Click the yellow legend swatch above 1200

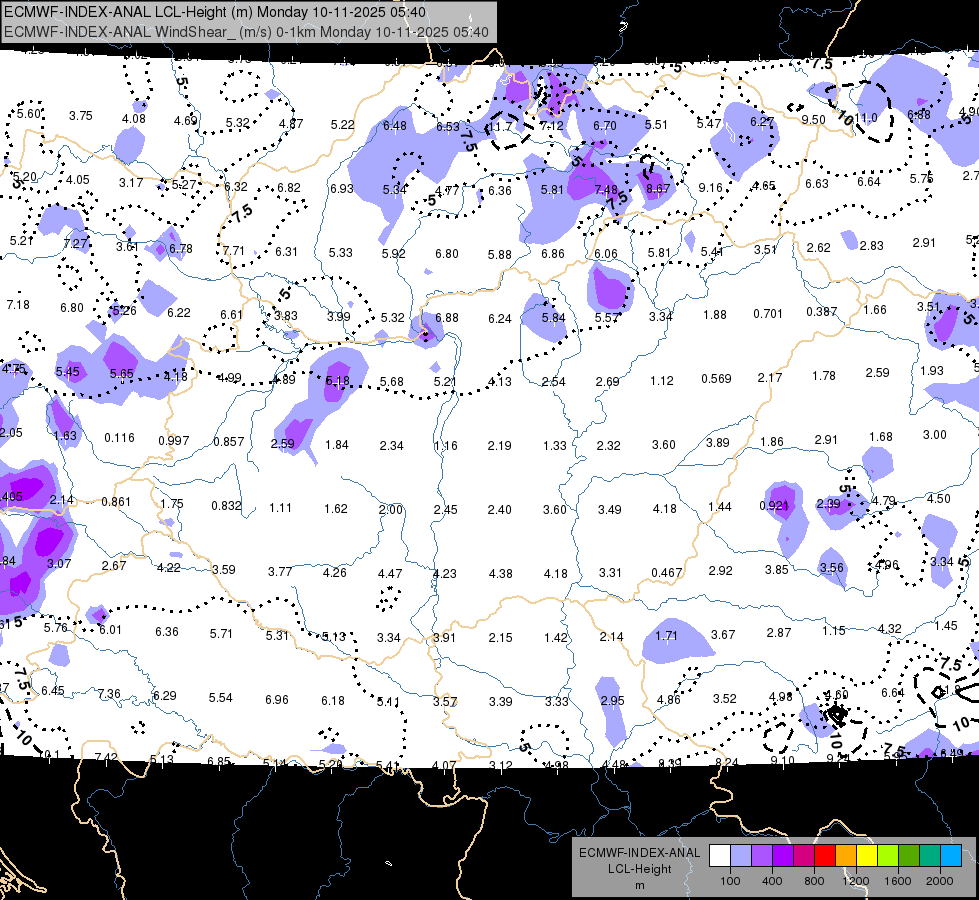867,856
